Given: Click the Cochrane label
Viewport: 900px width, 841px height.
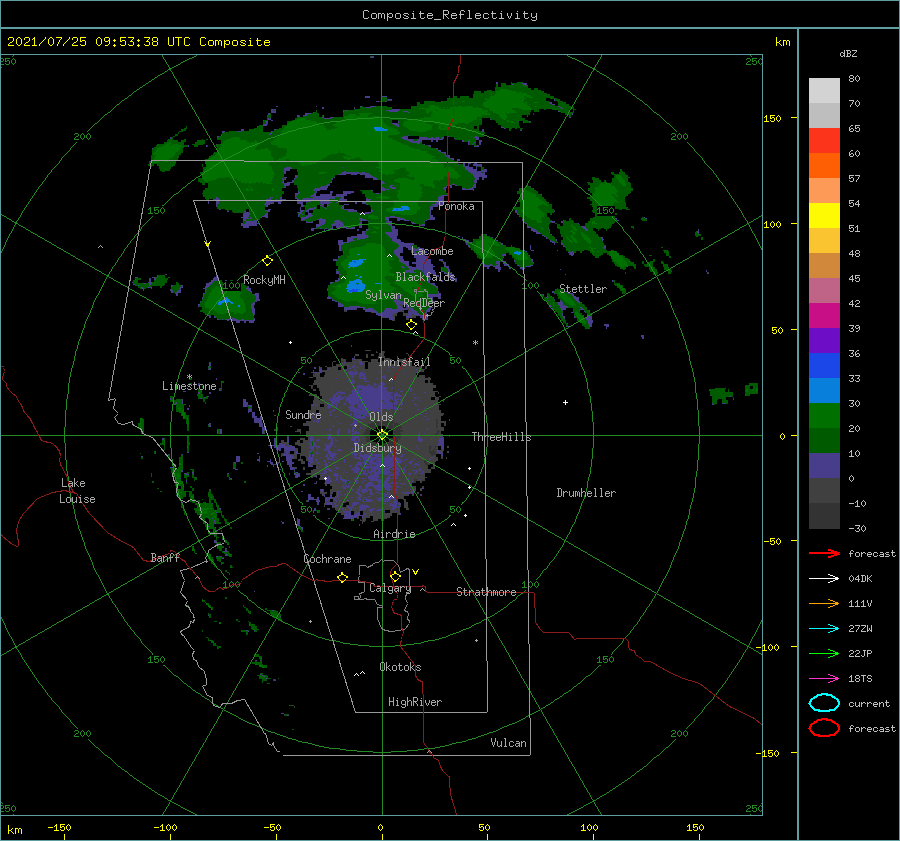Looking at the screenshot, I should pos(327,559).
